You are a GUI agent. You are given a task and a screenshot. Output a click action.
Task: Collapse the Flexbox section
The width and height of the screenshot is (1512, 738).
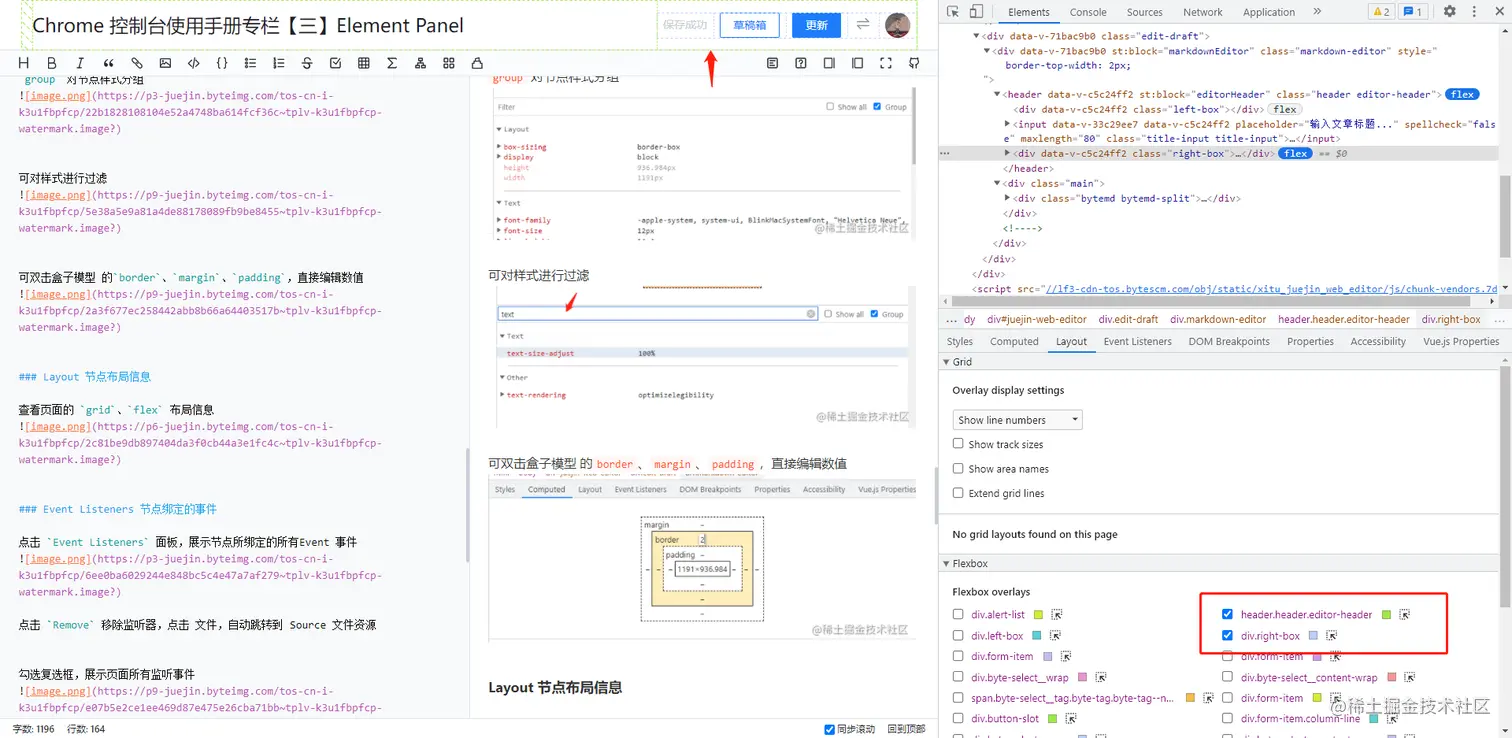coord(947,564)
